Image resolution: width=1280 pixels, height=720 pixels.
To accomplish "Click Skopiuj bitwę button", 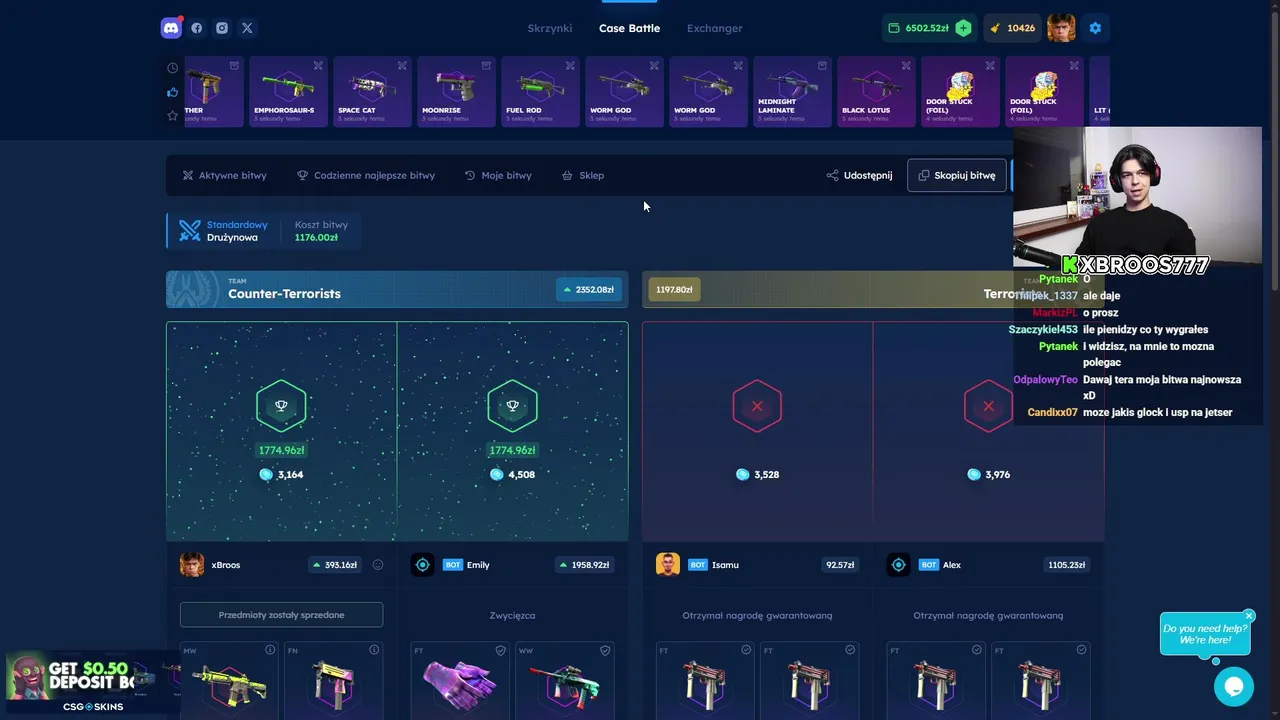I will coord(957,175).
